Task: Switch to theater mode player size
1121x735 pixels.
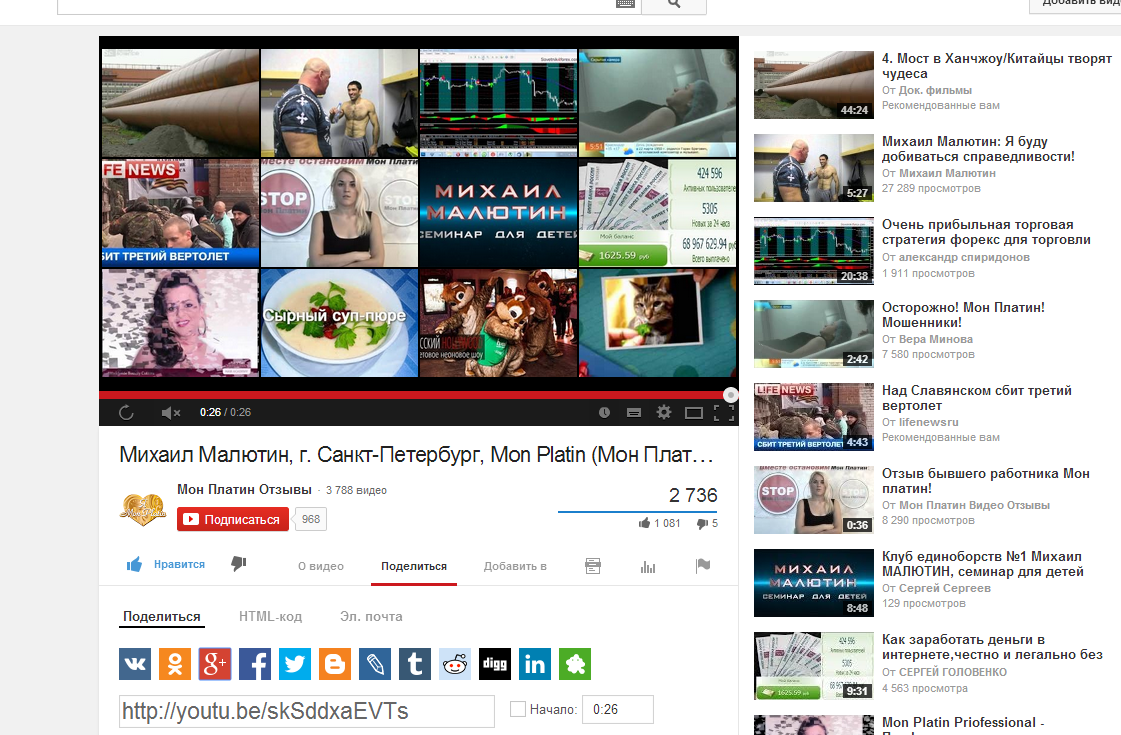Action: pos(693,413)
